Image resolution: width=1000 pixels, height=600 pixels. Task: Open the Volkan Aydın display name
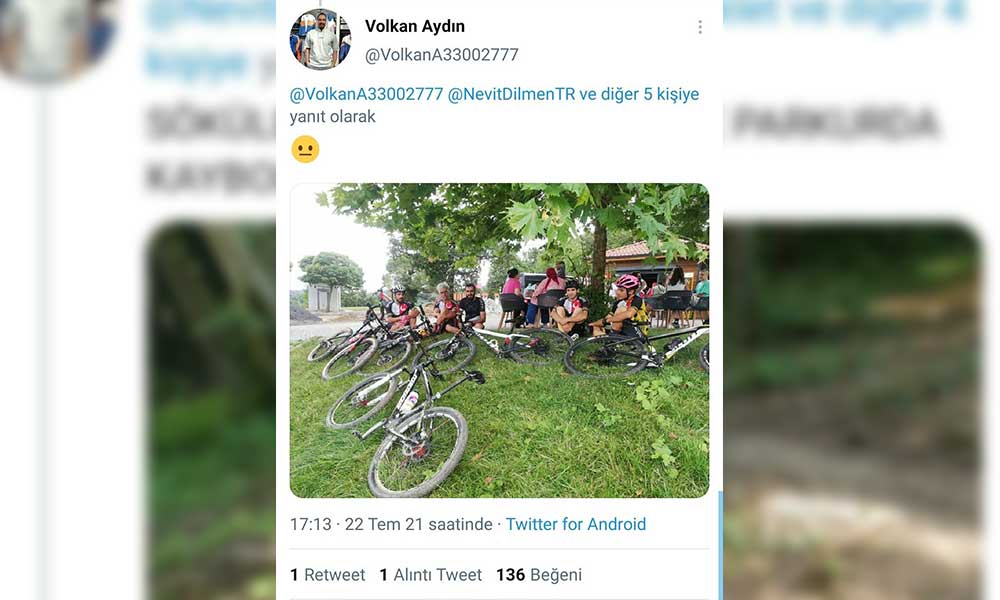(415, 26)
